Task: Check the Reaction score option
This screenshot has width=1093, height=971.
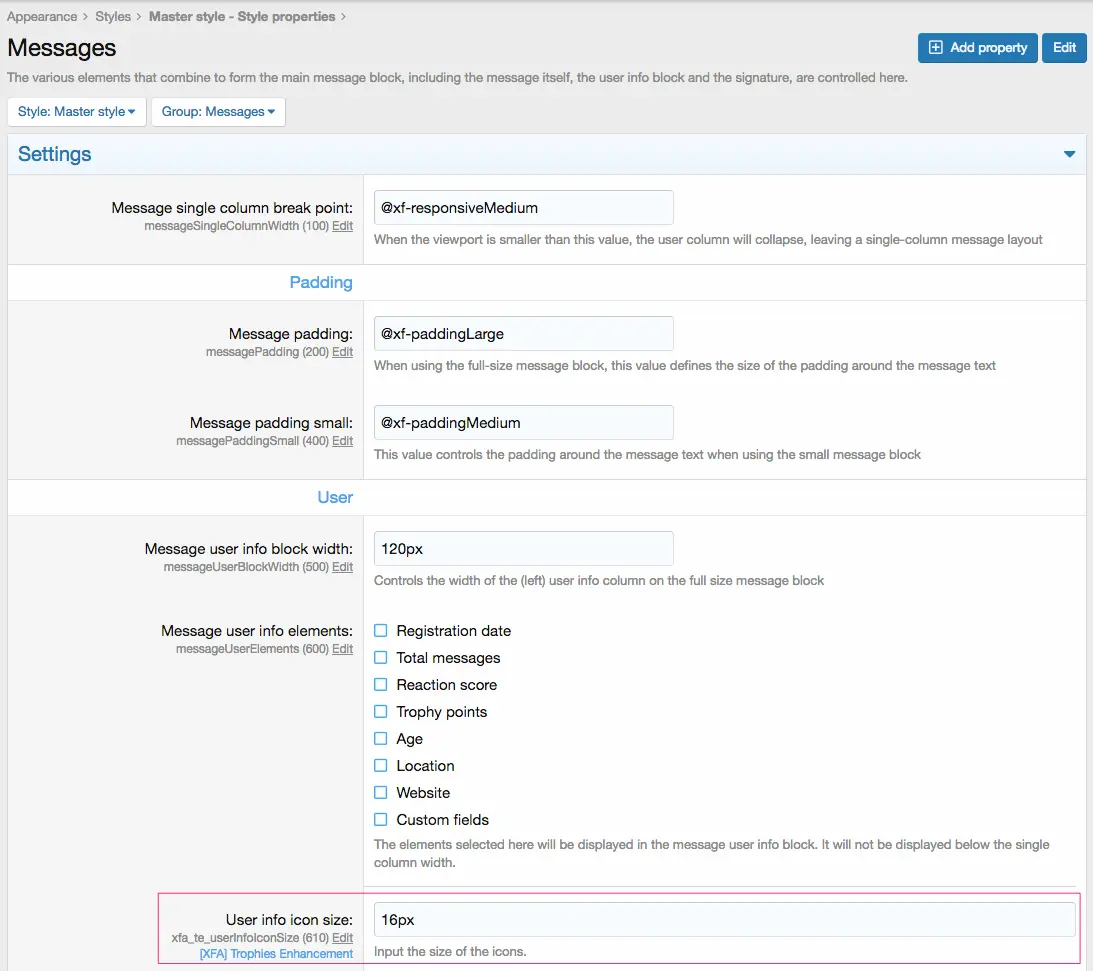Action: click(x=381, y=685)
